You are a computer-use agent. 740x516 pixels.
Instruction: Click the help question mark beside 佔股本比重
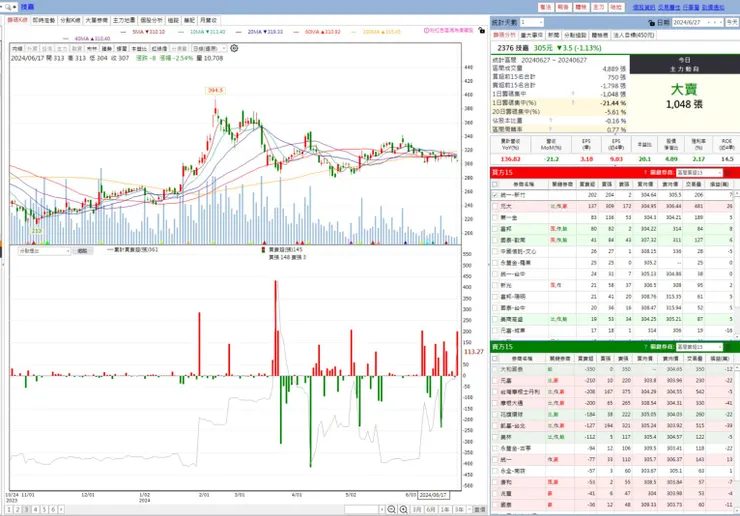click(551, 121)
